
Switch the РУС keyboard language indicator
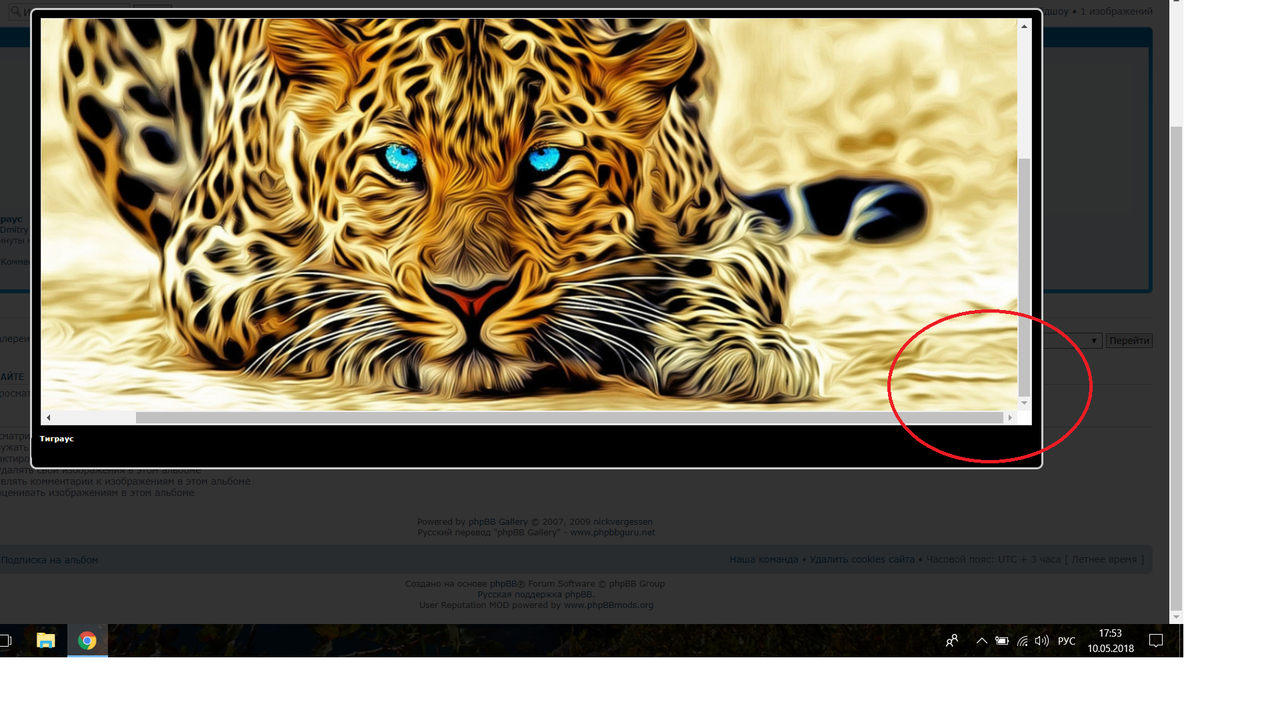(x=1067, y=641)
